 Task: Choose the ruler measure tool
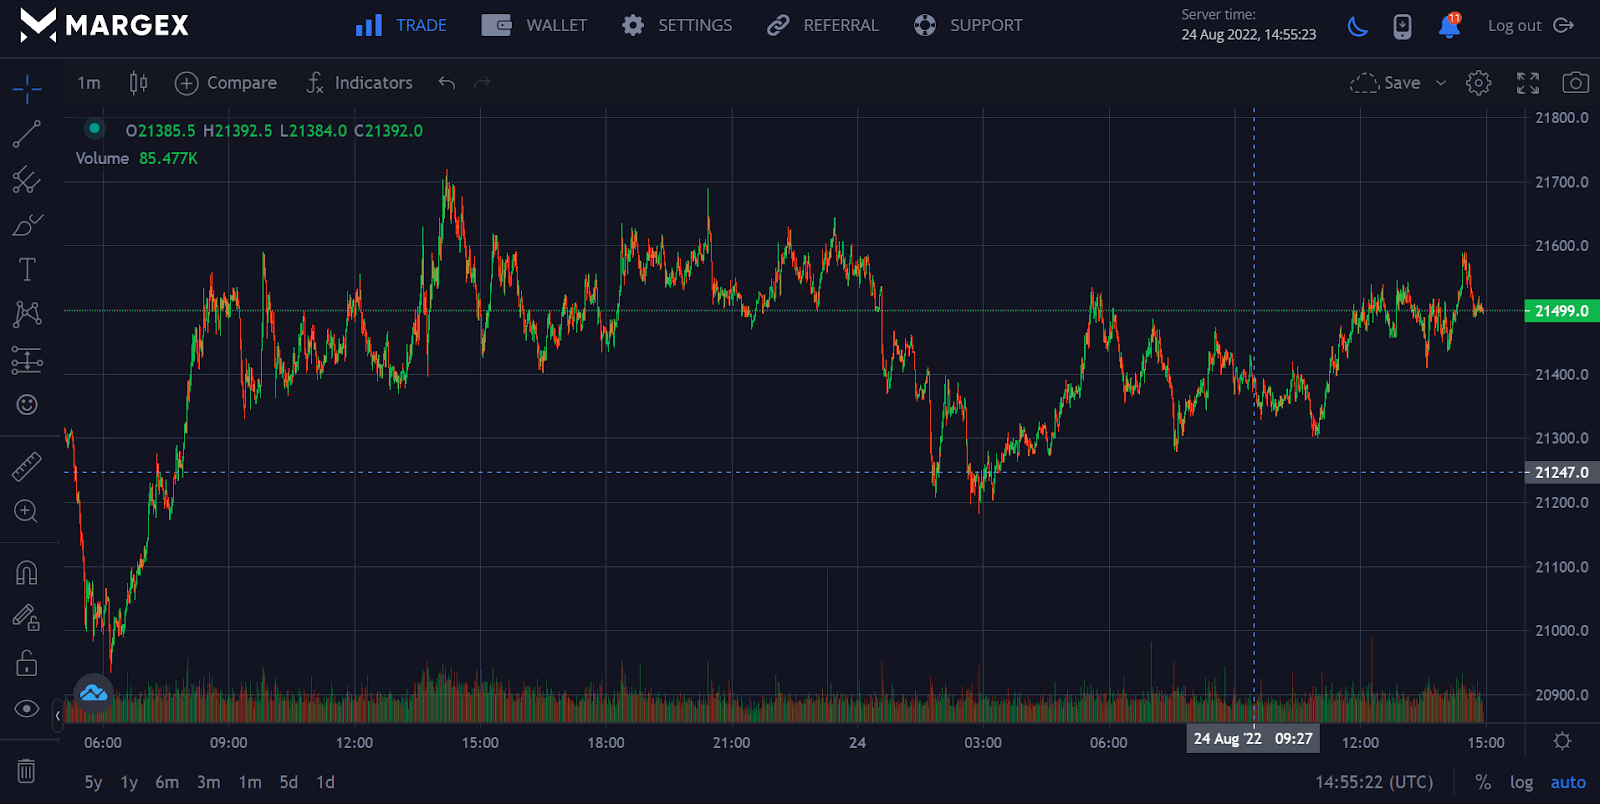(x=27, y=466)
